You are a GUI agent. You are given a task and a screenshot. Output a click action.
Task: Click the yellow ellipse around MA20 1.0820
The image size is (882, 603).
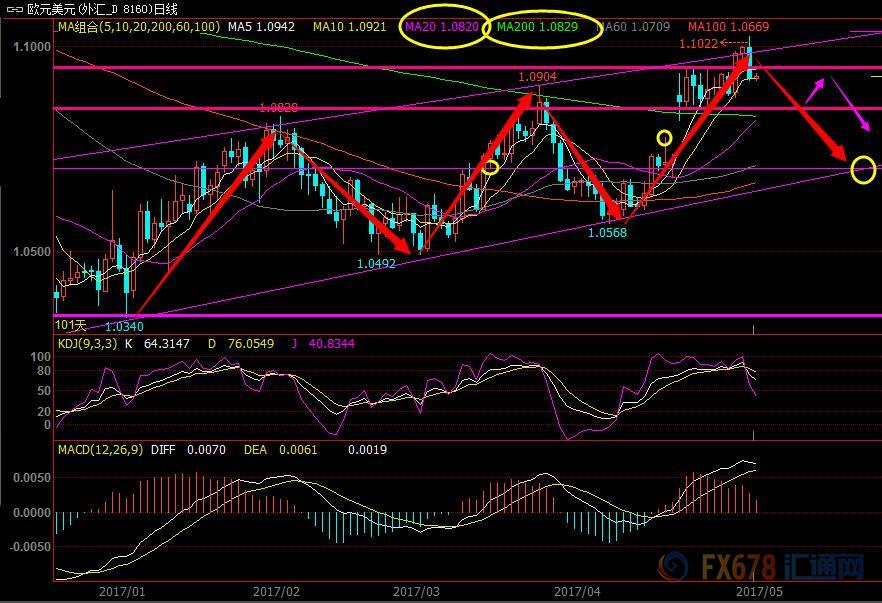tap(443, 26)
